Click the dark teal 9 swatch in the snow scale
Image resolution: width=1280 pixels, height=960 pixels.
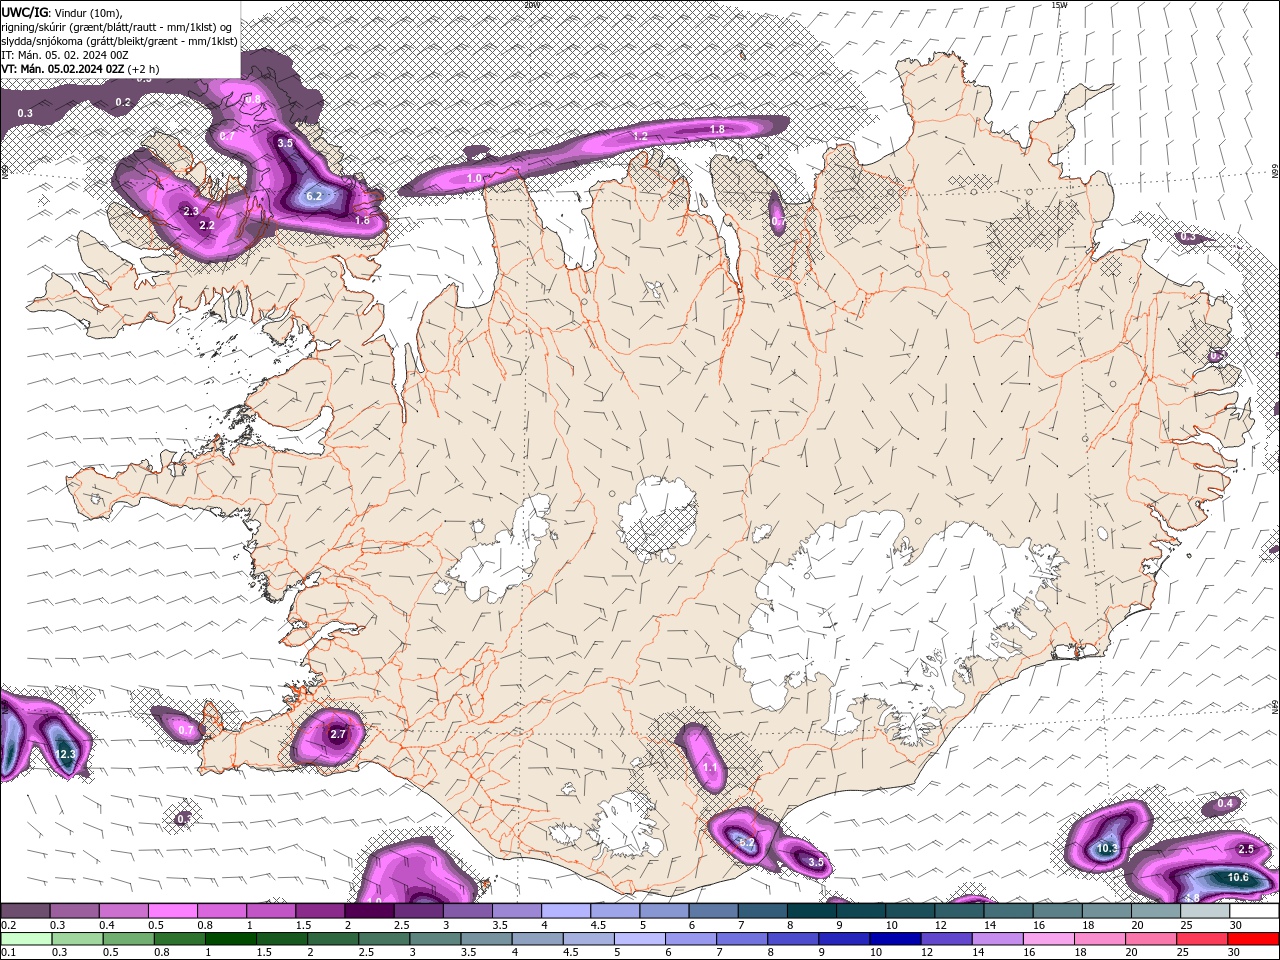pos(862,911)
